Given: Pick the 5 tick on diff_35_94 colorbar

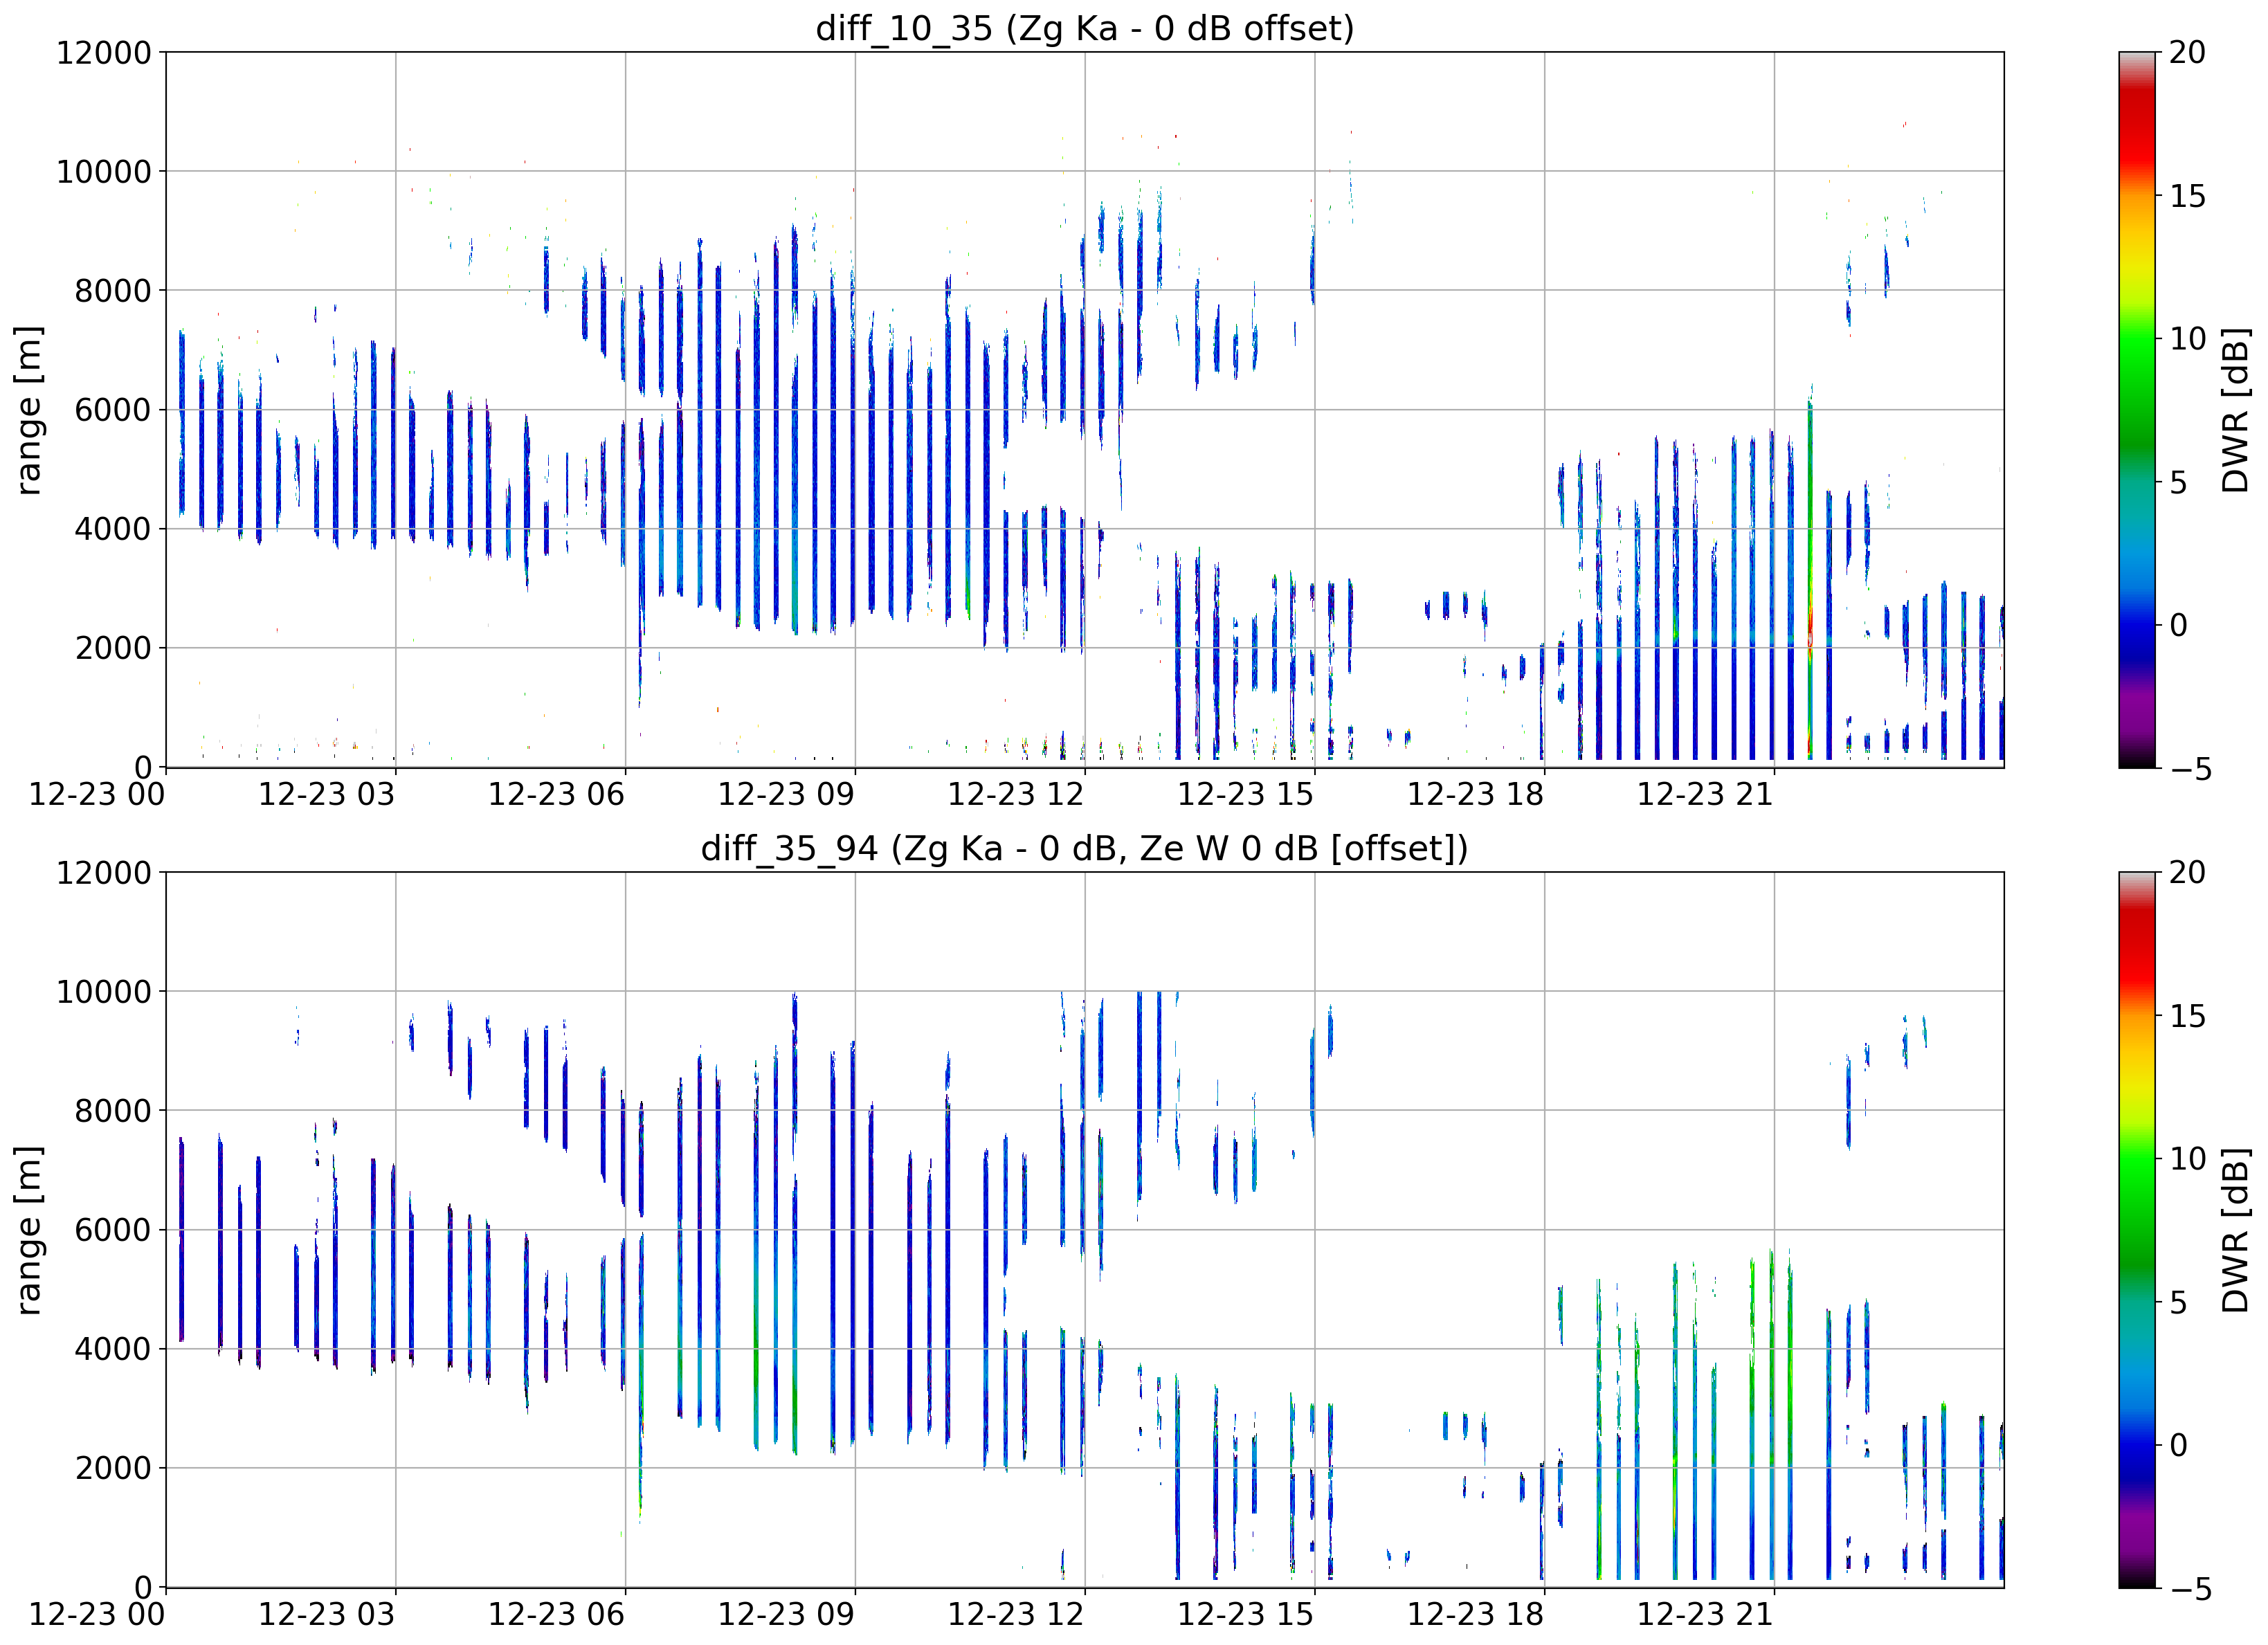Looking at the screenshot, I should click(2178, 1303).
